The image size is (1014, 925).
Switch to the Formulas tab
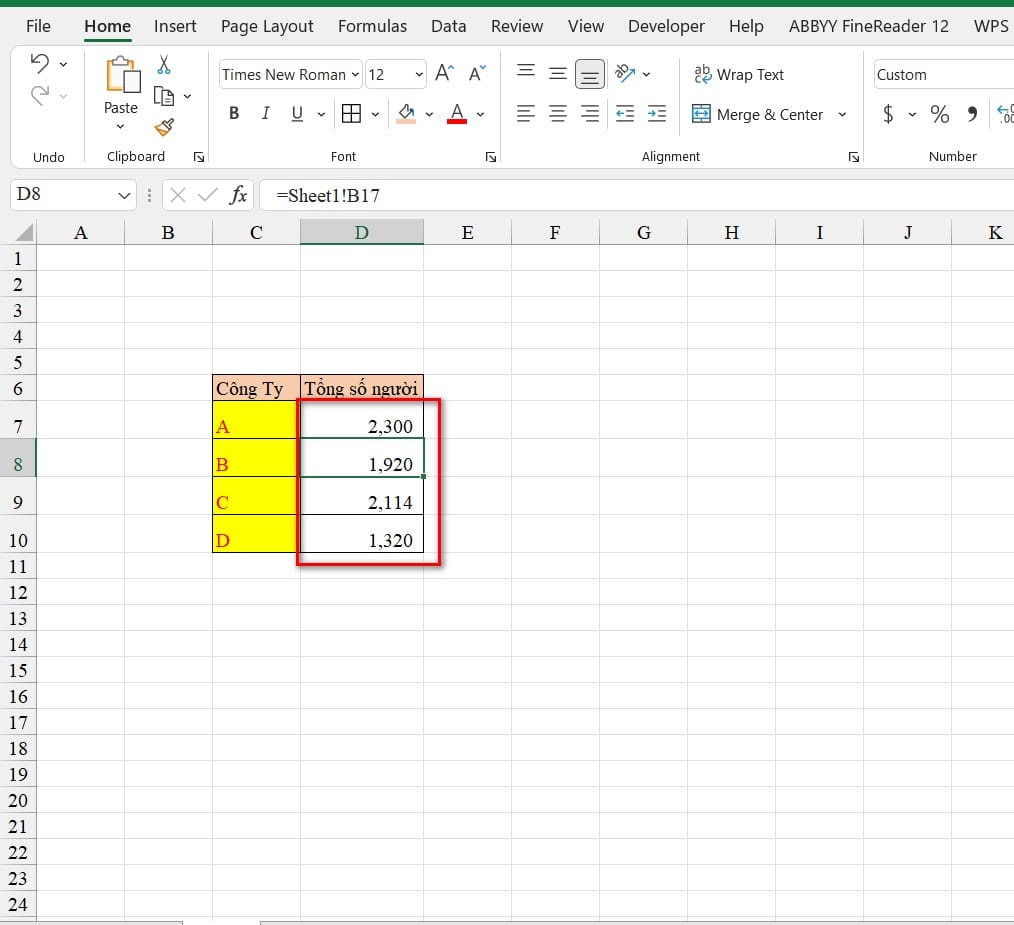372,26
